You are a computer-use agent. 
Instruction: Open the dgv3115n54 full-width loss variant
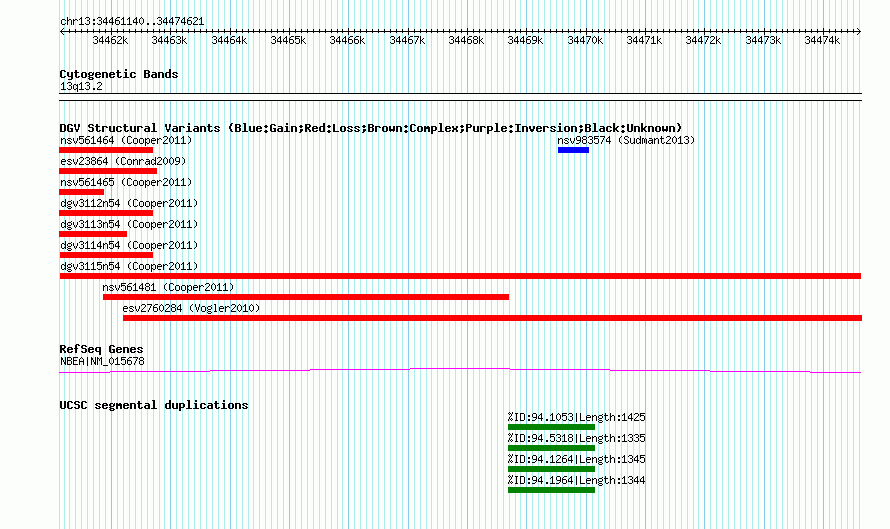pos(460,276)
